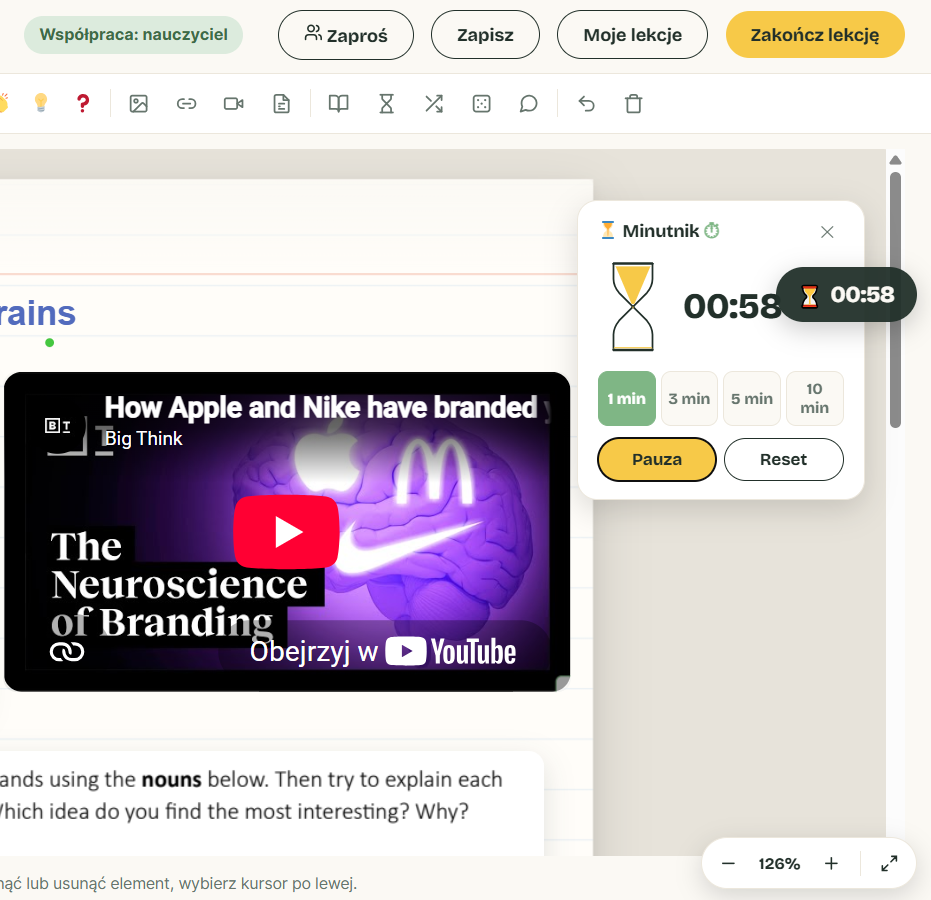Click Obejrzyj w YouTube link
Screen dimensions: 931x900
coord(382,651)
